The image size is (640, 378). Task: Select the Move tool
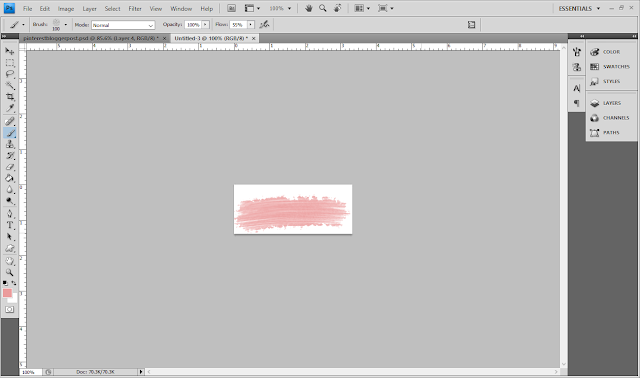tap(10, 51)
